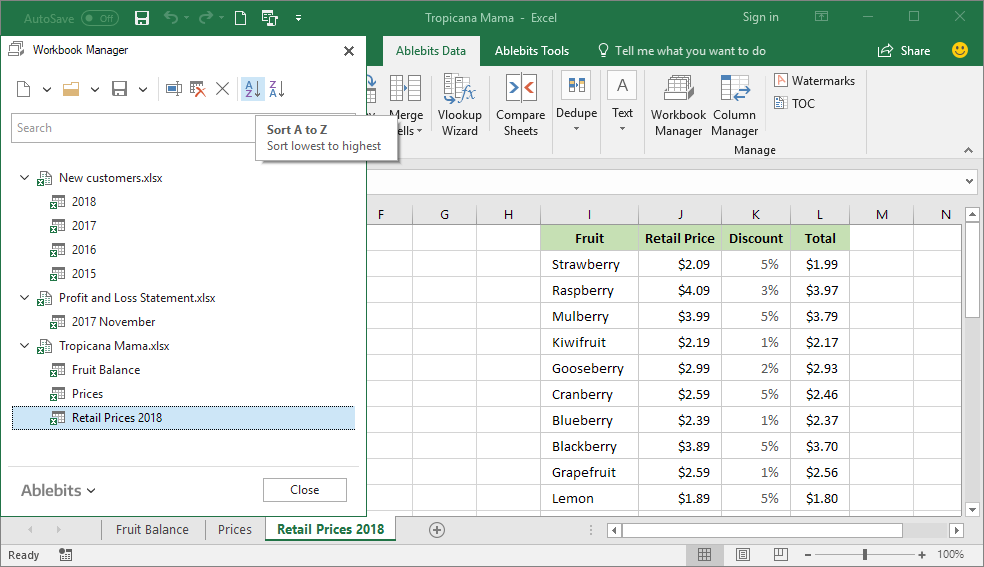Click the zoom in plus button
This screenshot has width=984, height=567.
tap(921, 554)
